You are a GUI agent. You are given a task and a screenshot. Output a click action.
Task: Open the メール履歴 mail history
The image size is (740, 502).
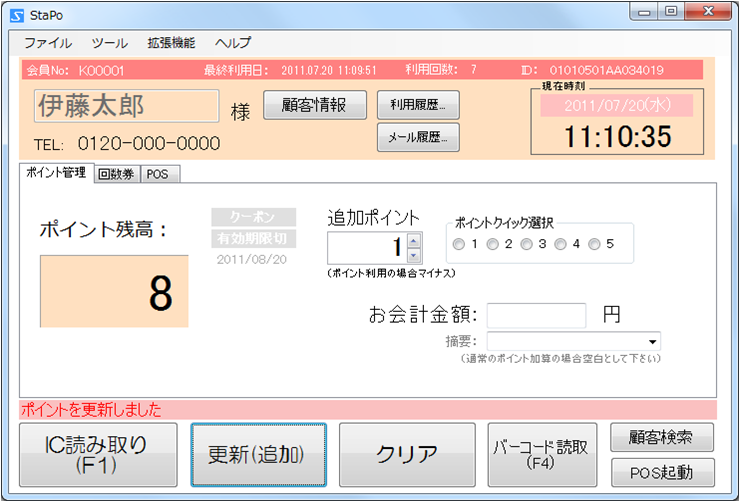coord(418,137)
